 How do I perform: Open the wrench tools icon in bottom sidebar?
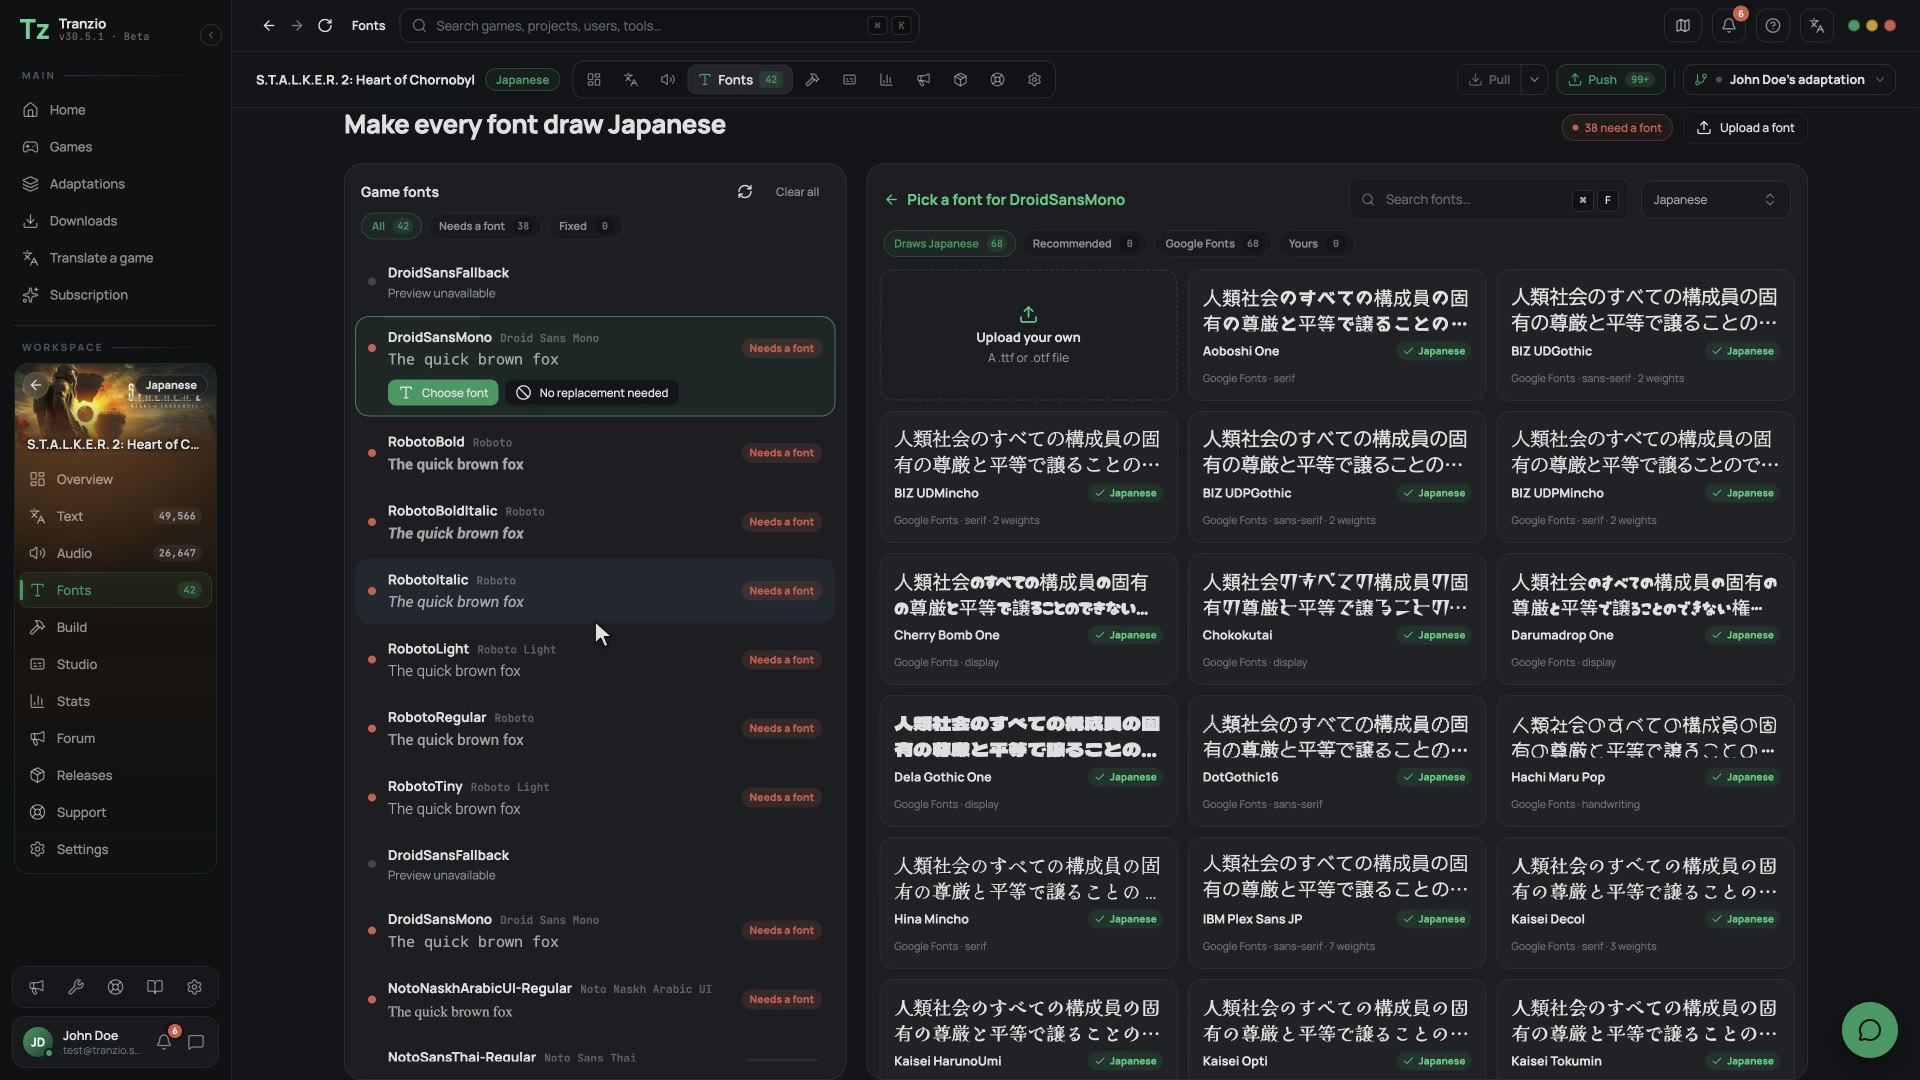[76, 987]
